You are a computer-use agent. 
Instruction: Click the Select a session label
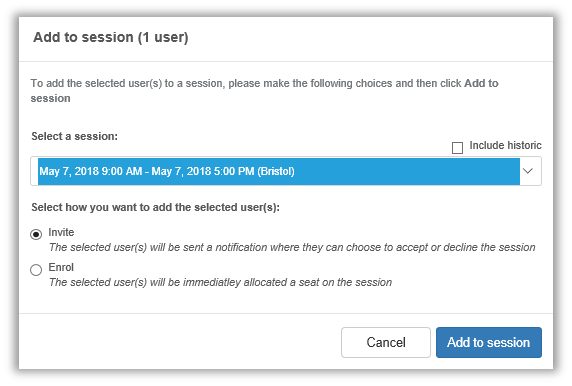[x=74, y=136]
